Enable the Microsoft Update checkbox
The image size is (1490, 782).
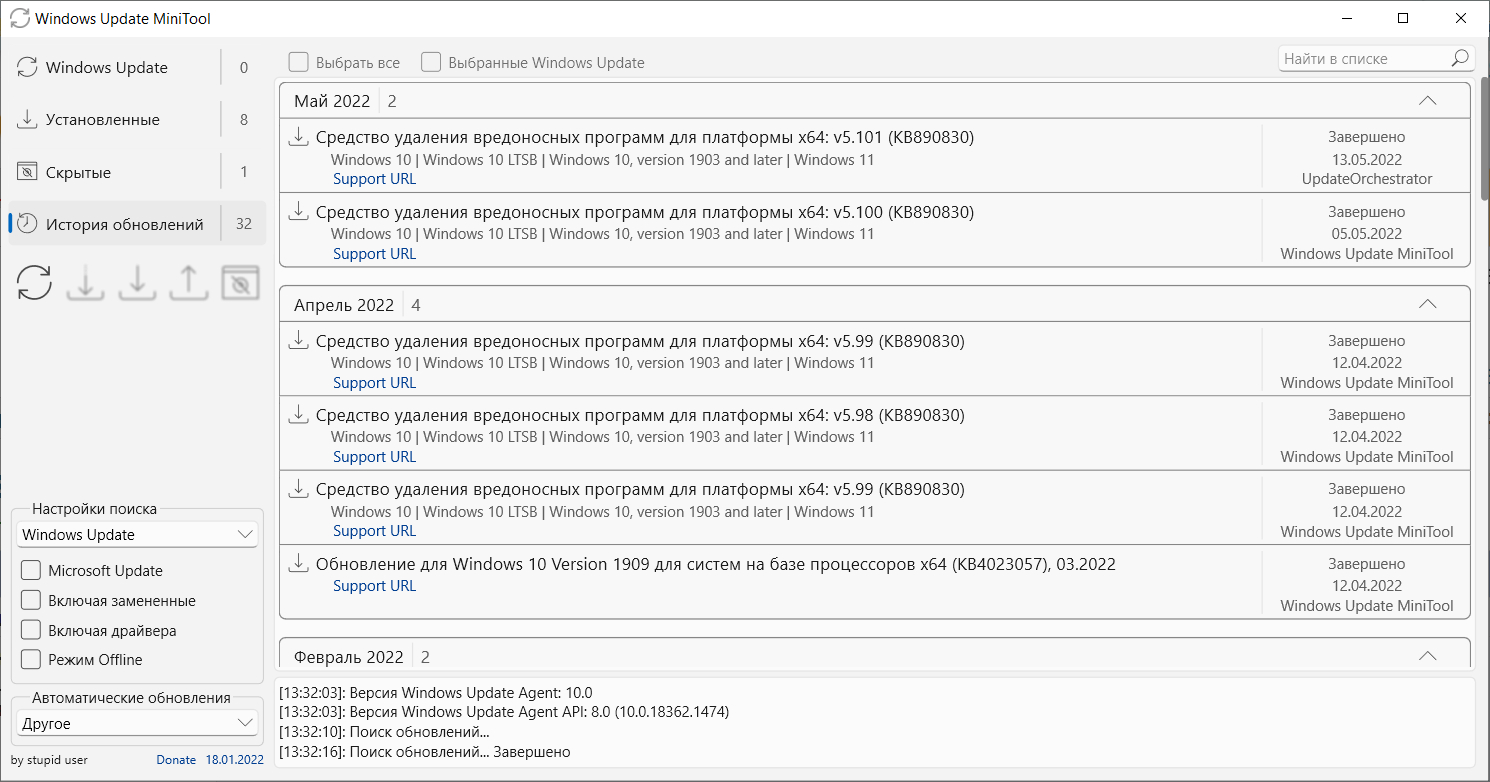pyautogui.click(x=31, y=571)
